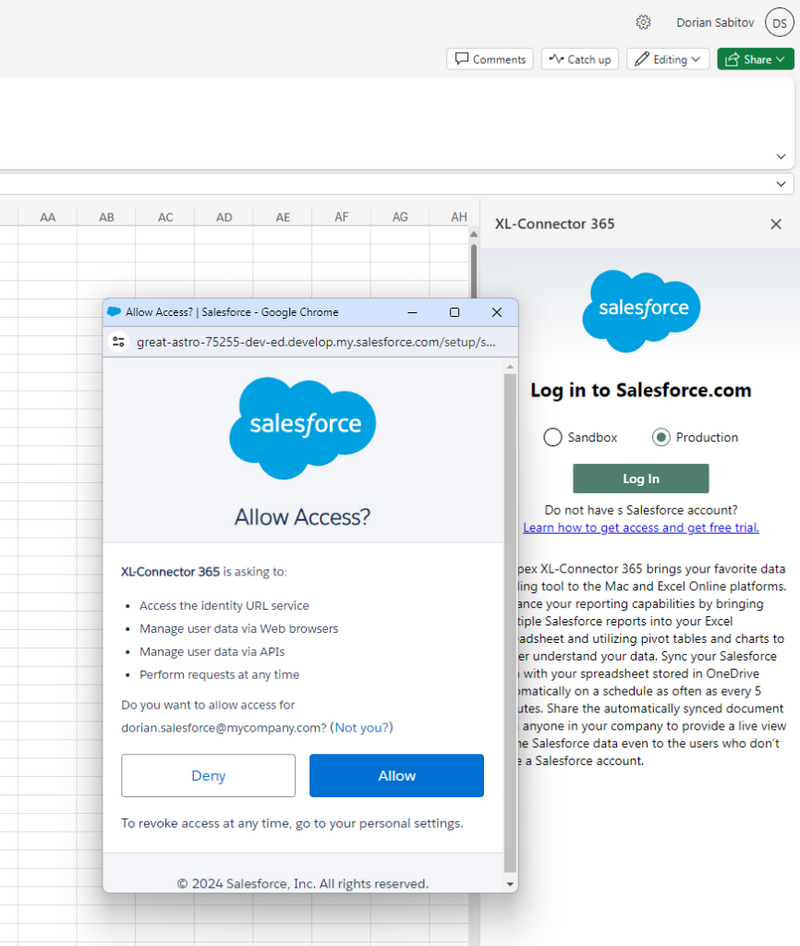Select column AB header
The height and width of the screenshot is (946, 800).
106,217
